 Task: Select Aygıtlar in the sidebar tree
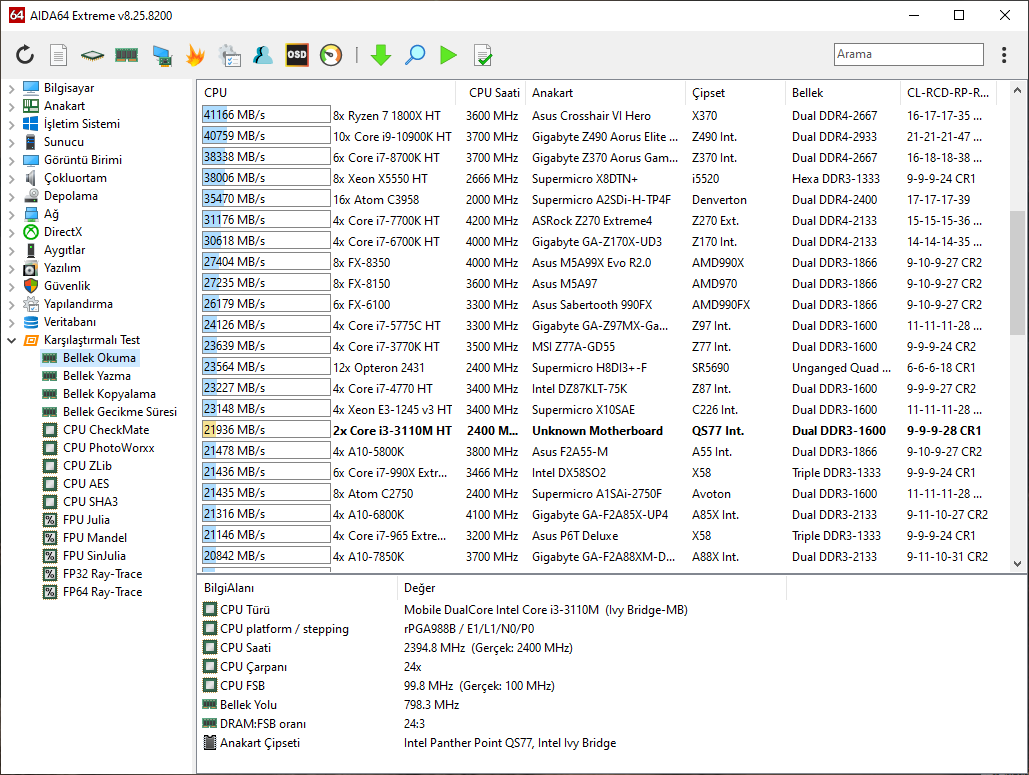[x=64, y=250]
